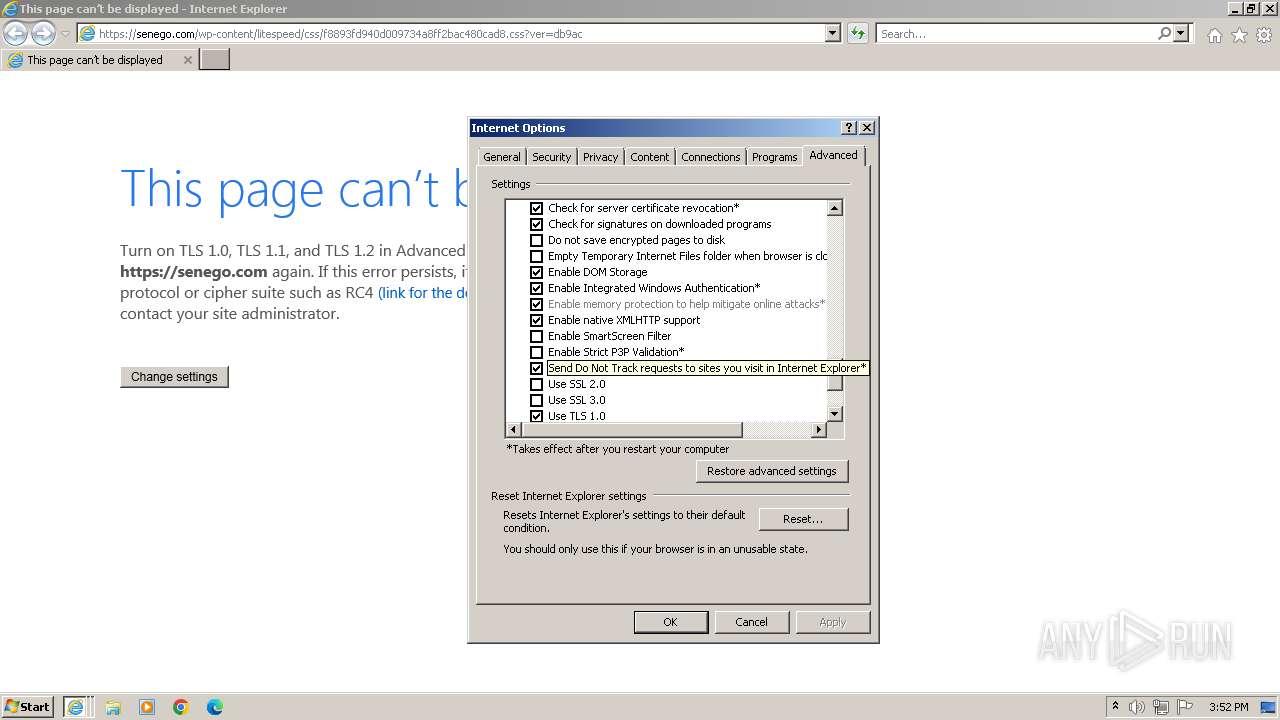Select the Advanced tab
This screenshot has height=720, width=1280.
pos(833,155)
